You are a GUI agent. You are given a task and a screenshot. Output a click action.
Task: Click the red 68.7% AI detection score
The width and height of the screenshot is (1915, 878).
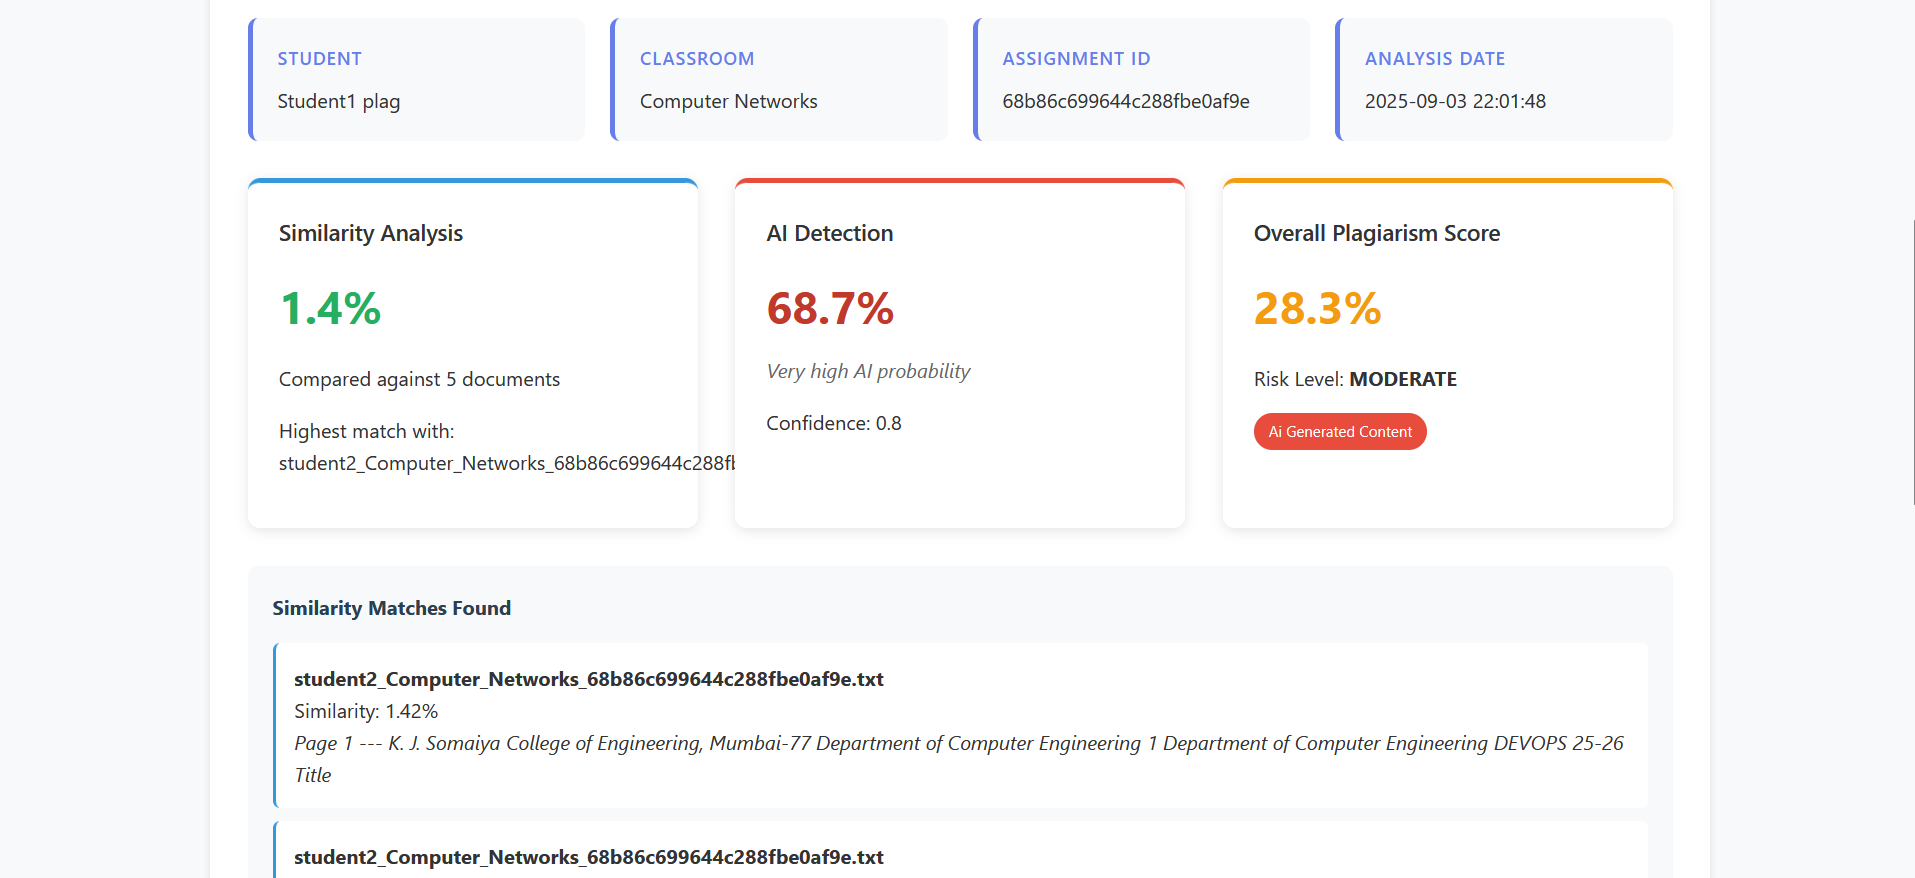(830, 308)
